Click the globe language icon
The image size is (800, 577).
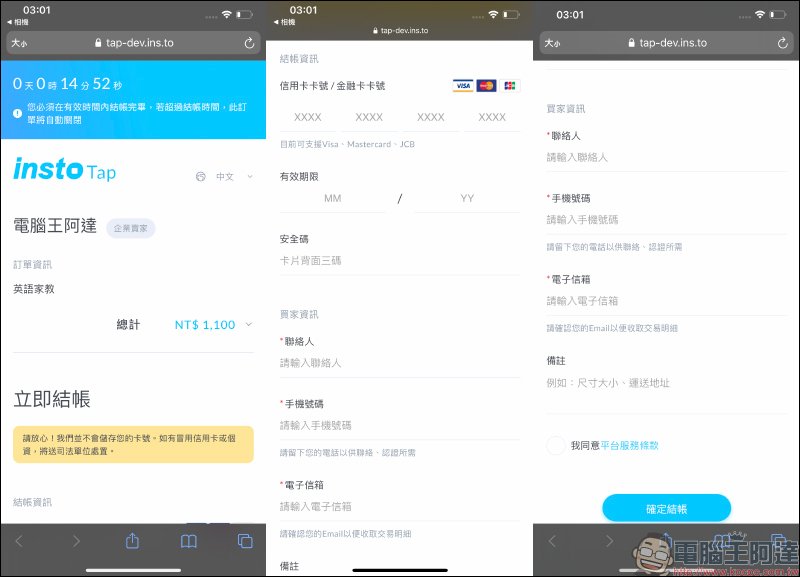pyautogui.click(x=201, y=177)
